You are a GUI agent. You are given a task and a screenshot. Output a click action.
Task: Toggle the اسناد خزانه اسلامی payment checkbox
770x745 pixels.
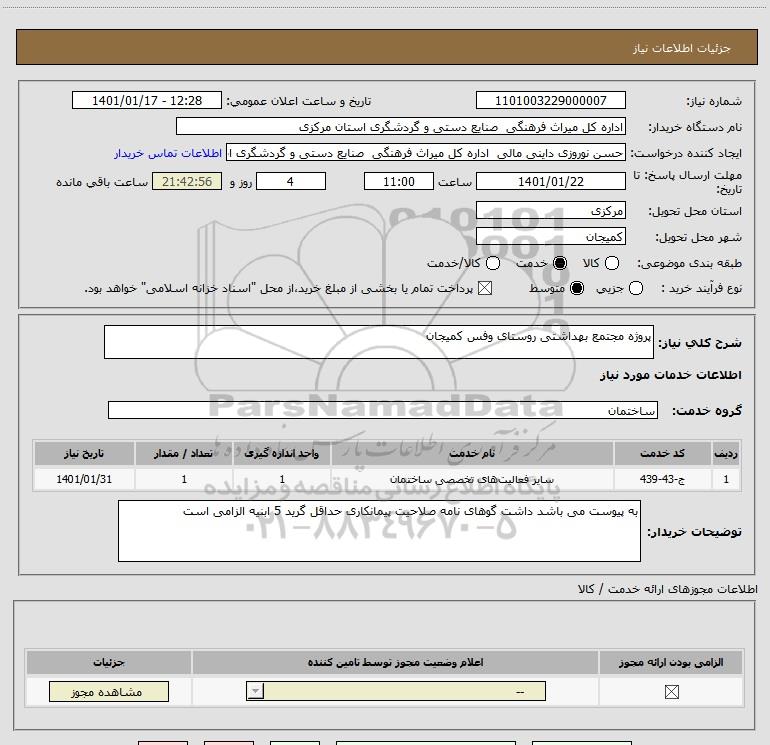click(485, 288)
